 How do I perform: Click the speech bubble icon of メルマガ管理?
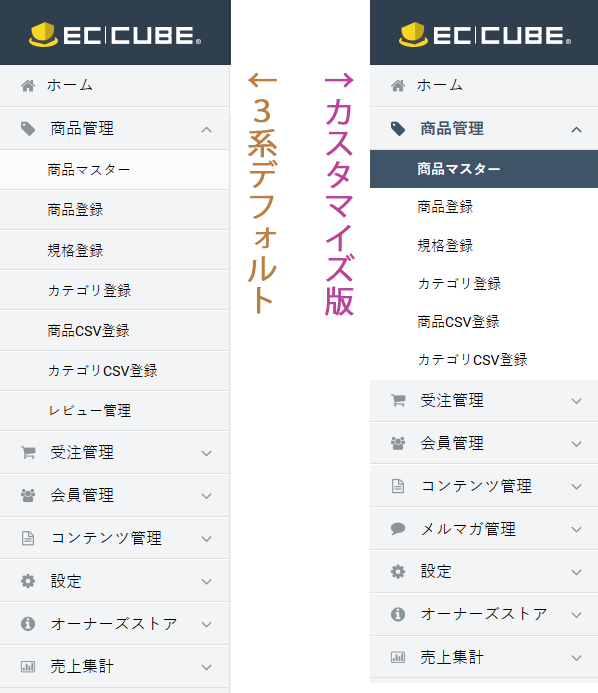(x=398, y=529)
